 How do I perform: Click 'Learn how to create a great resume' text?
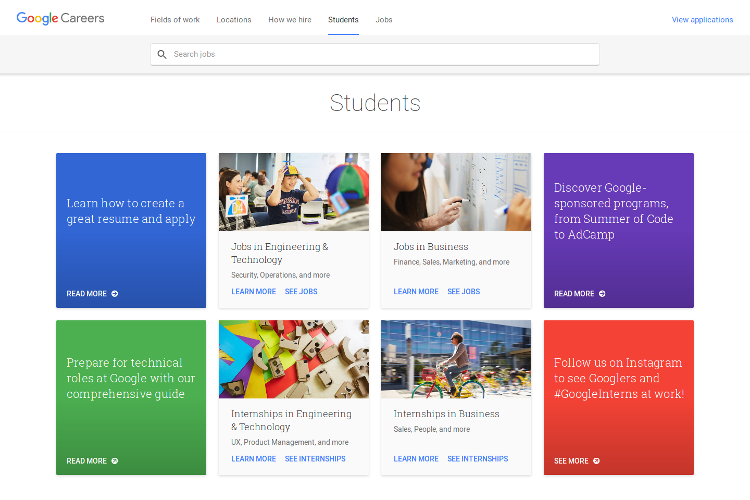coord(131,211)
